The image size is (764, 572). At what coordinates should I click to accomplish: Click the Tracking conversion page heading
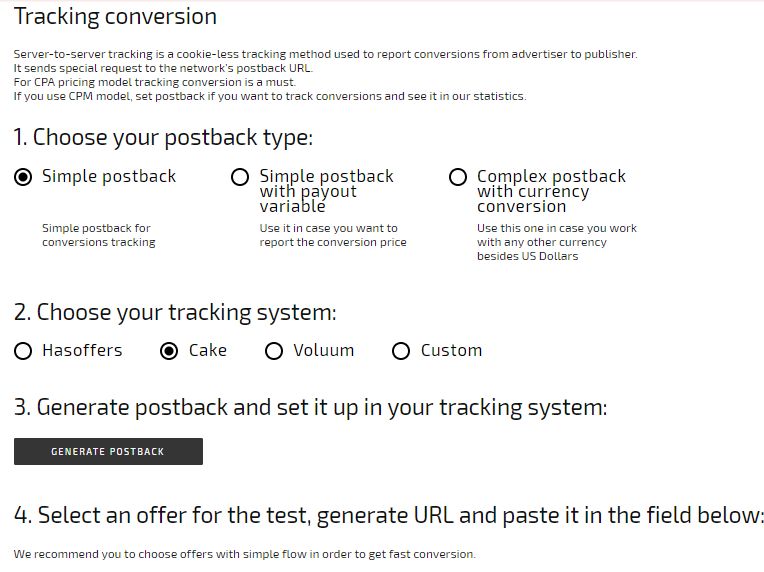(x=115, y=17)
